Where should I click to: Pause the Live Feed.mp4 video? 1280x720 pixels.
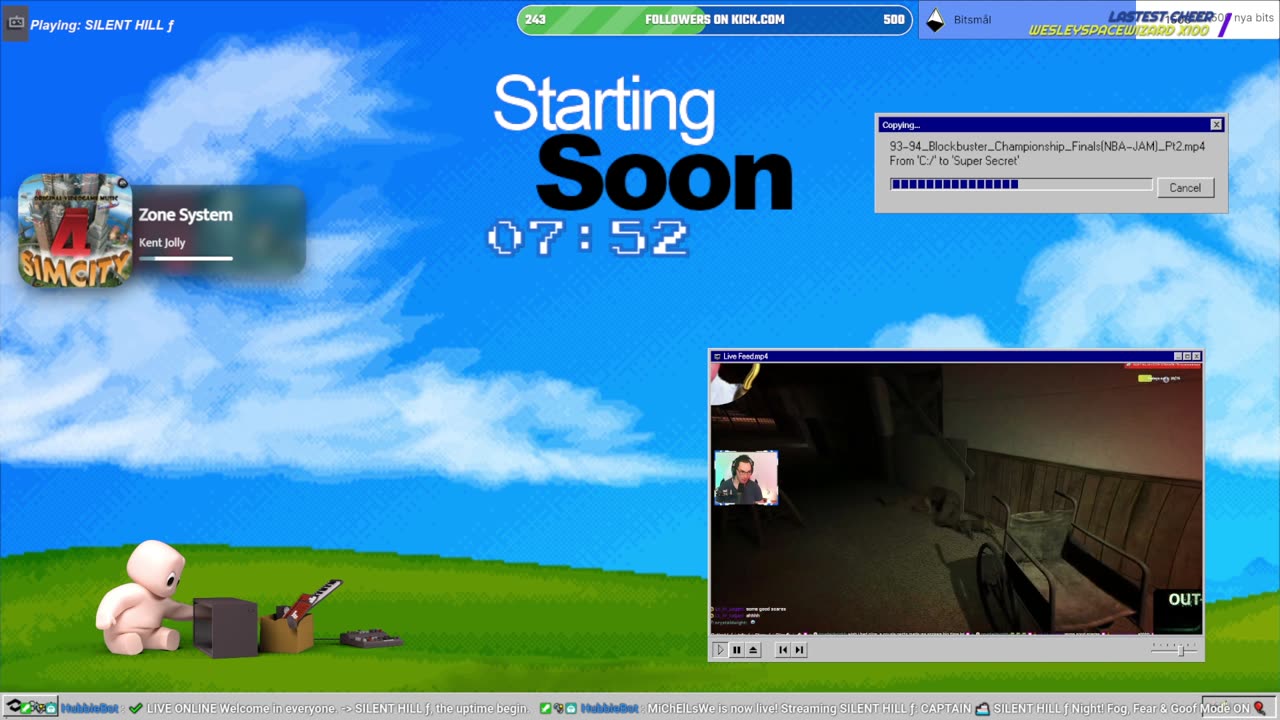pyautogui.click(x=736, y=650)
